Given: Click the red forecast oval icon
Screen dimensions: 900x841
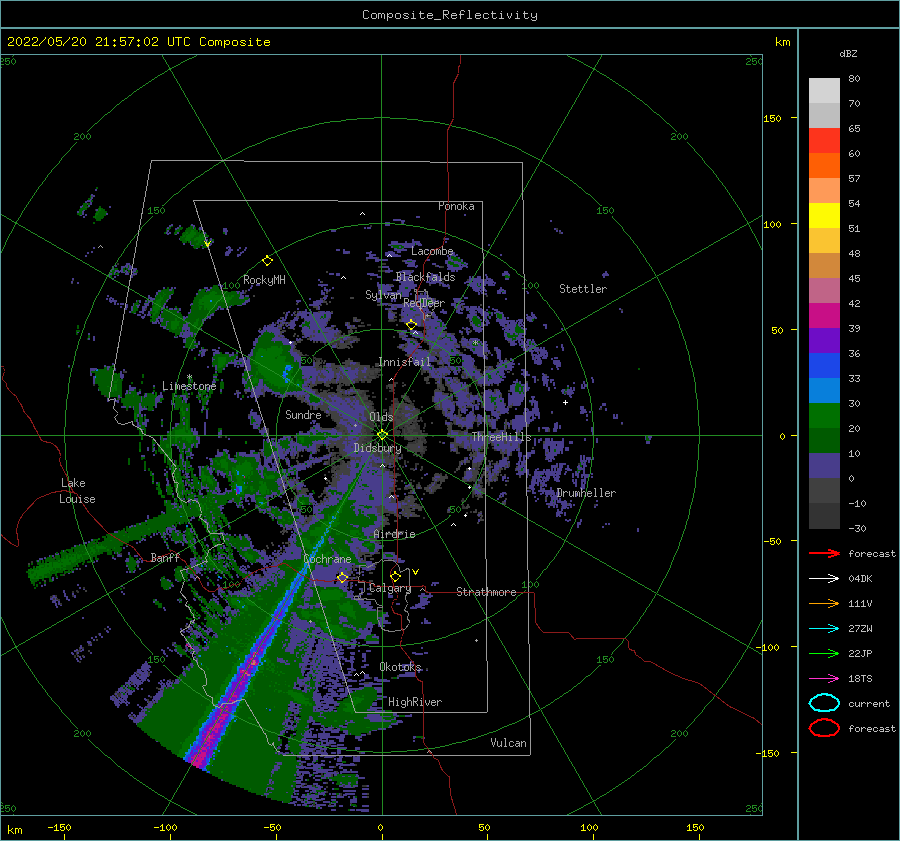Looking at the screenshot, I should coord(824,728).
